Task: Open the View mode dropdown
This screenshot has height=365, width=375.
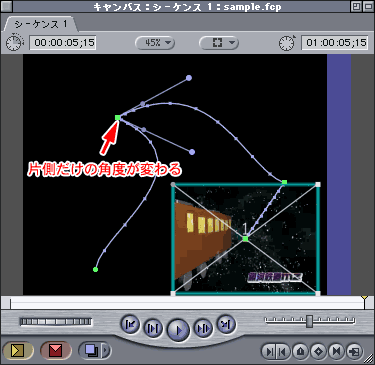Action: pos(219,43)
